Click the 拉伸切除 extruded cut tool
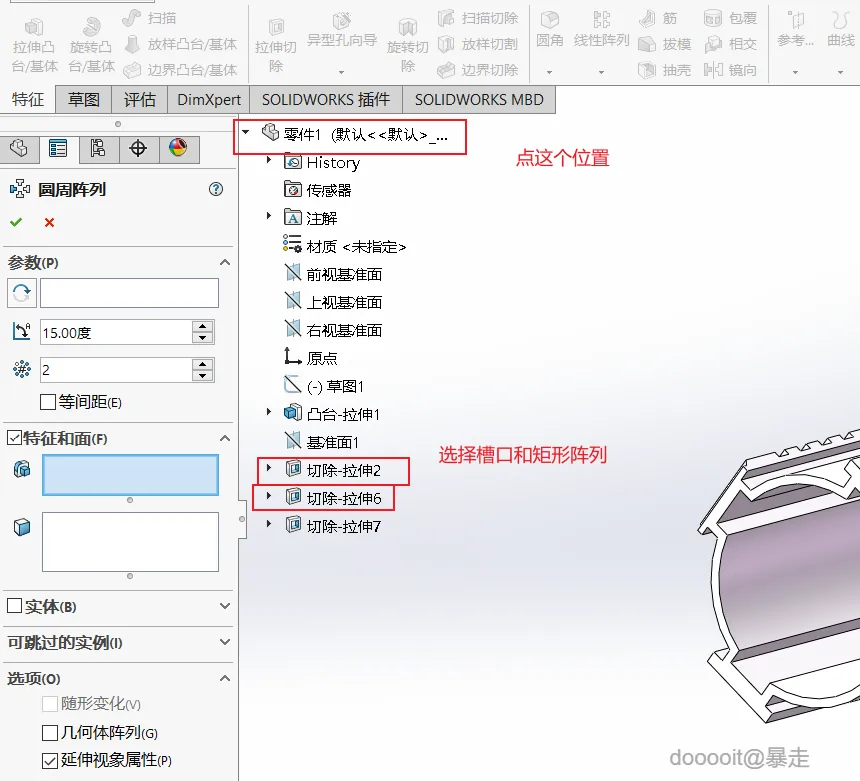Image resolution: width=860 pixels, height=781 pixels. coord(276,47)
